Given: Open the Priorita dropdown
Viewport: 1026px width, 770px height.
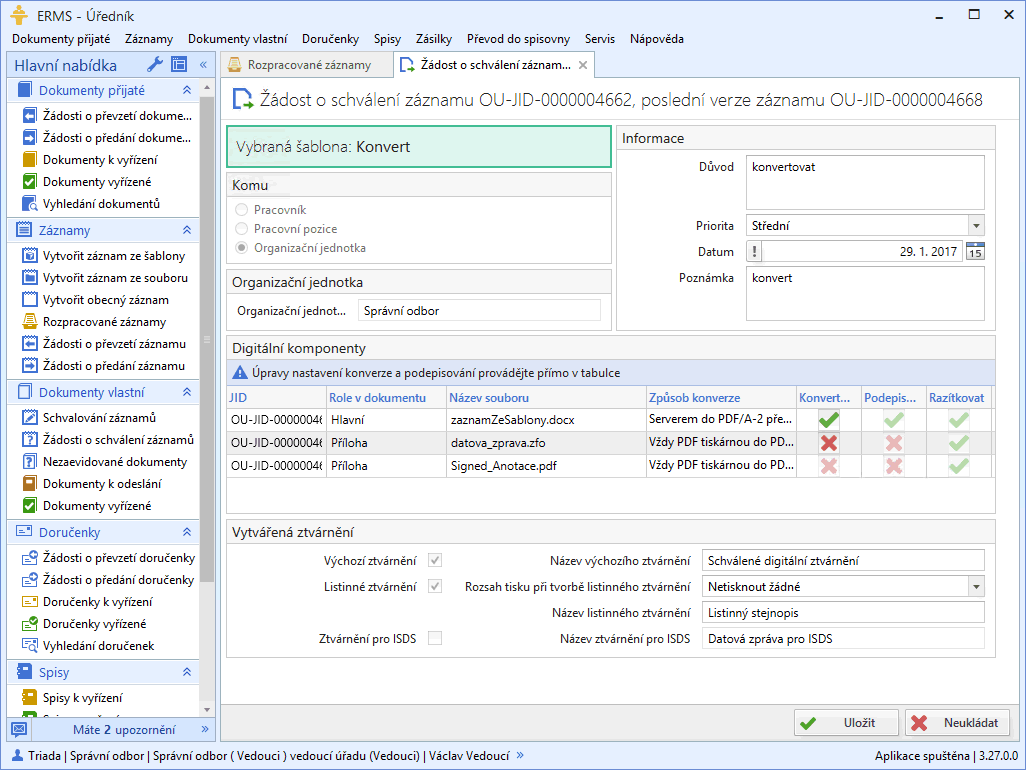Looking at the screenshot, I should click(x=976, y=226).
